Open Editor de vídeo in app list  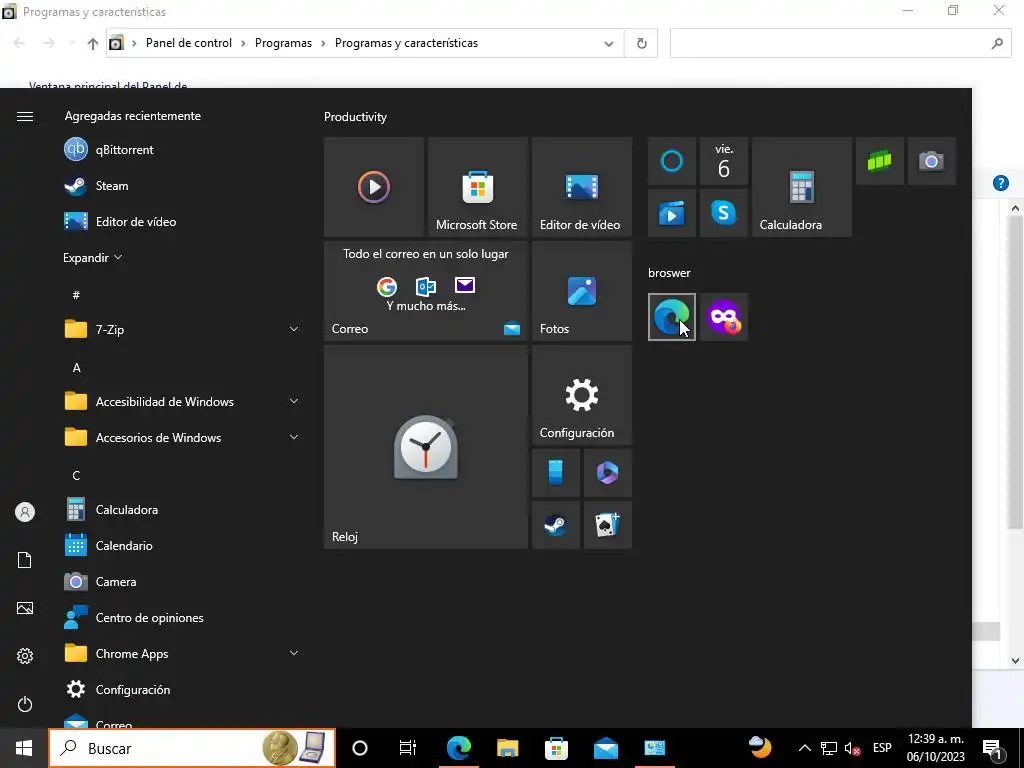pyautogui.click(x=183, y=221)
